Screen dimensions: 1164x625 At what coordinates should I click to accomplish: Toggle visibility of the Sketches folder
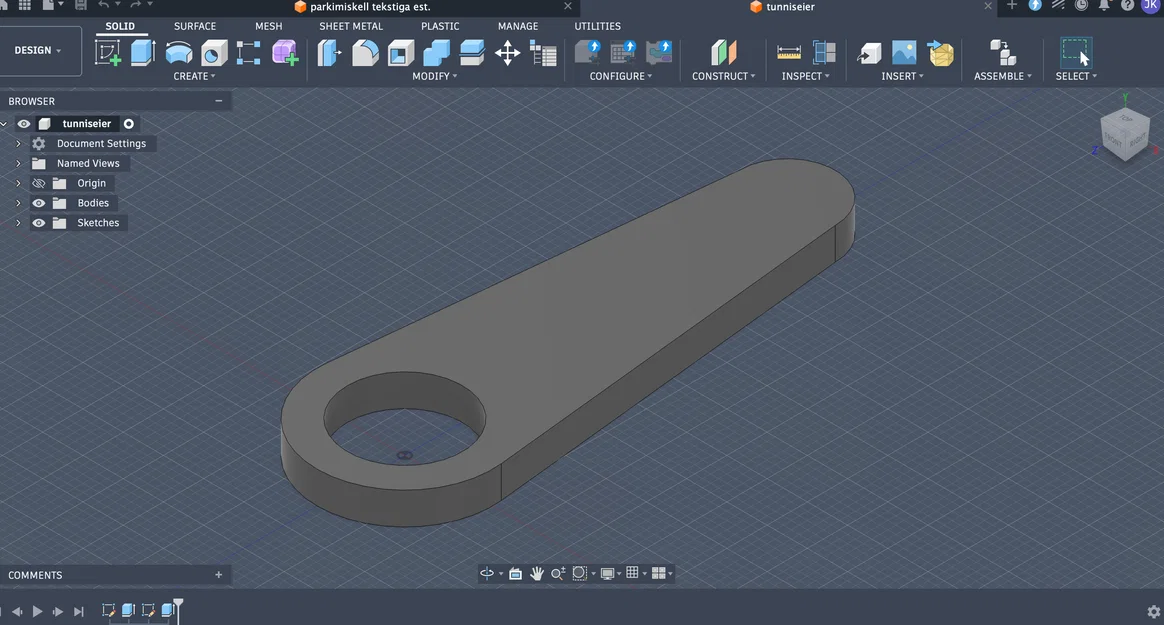click(x=39, y=223)
